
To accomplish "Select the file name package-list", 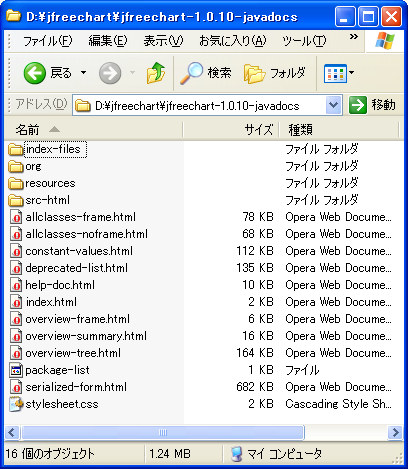I will (57, 370).
